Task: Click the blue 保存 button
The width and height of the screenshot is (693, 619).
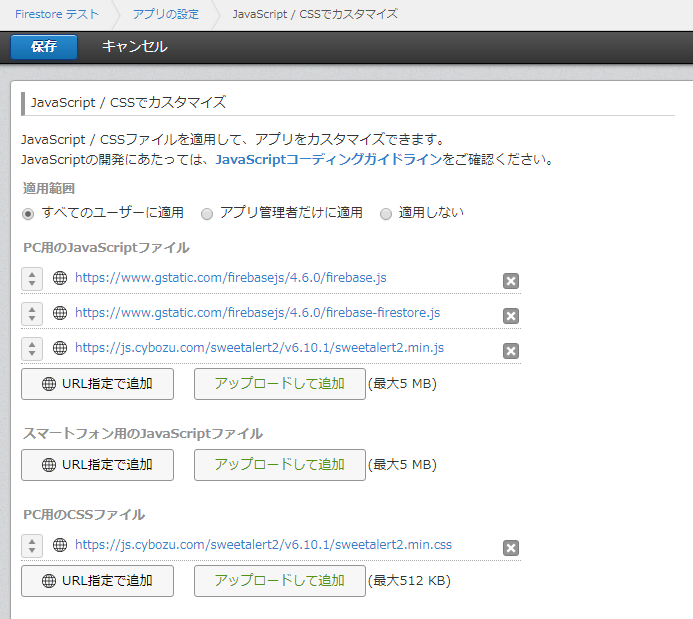Action: tap(44, 47)
